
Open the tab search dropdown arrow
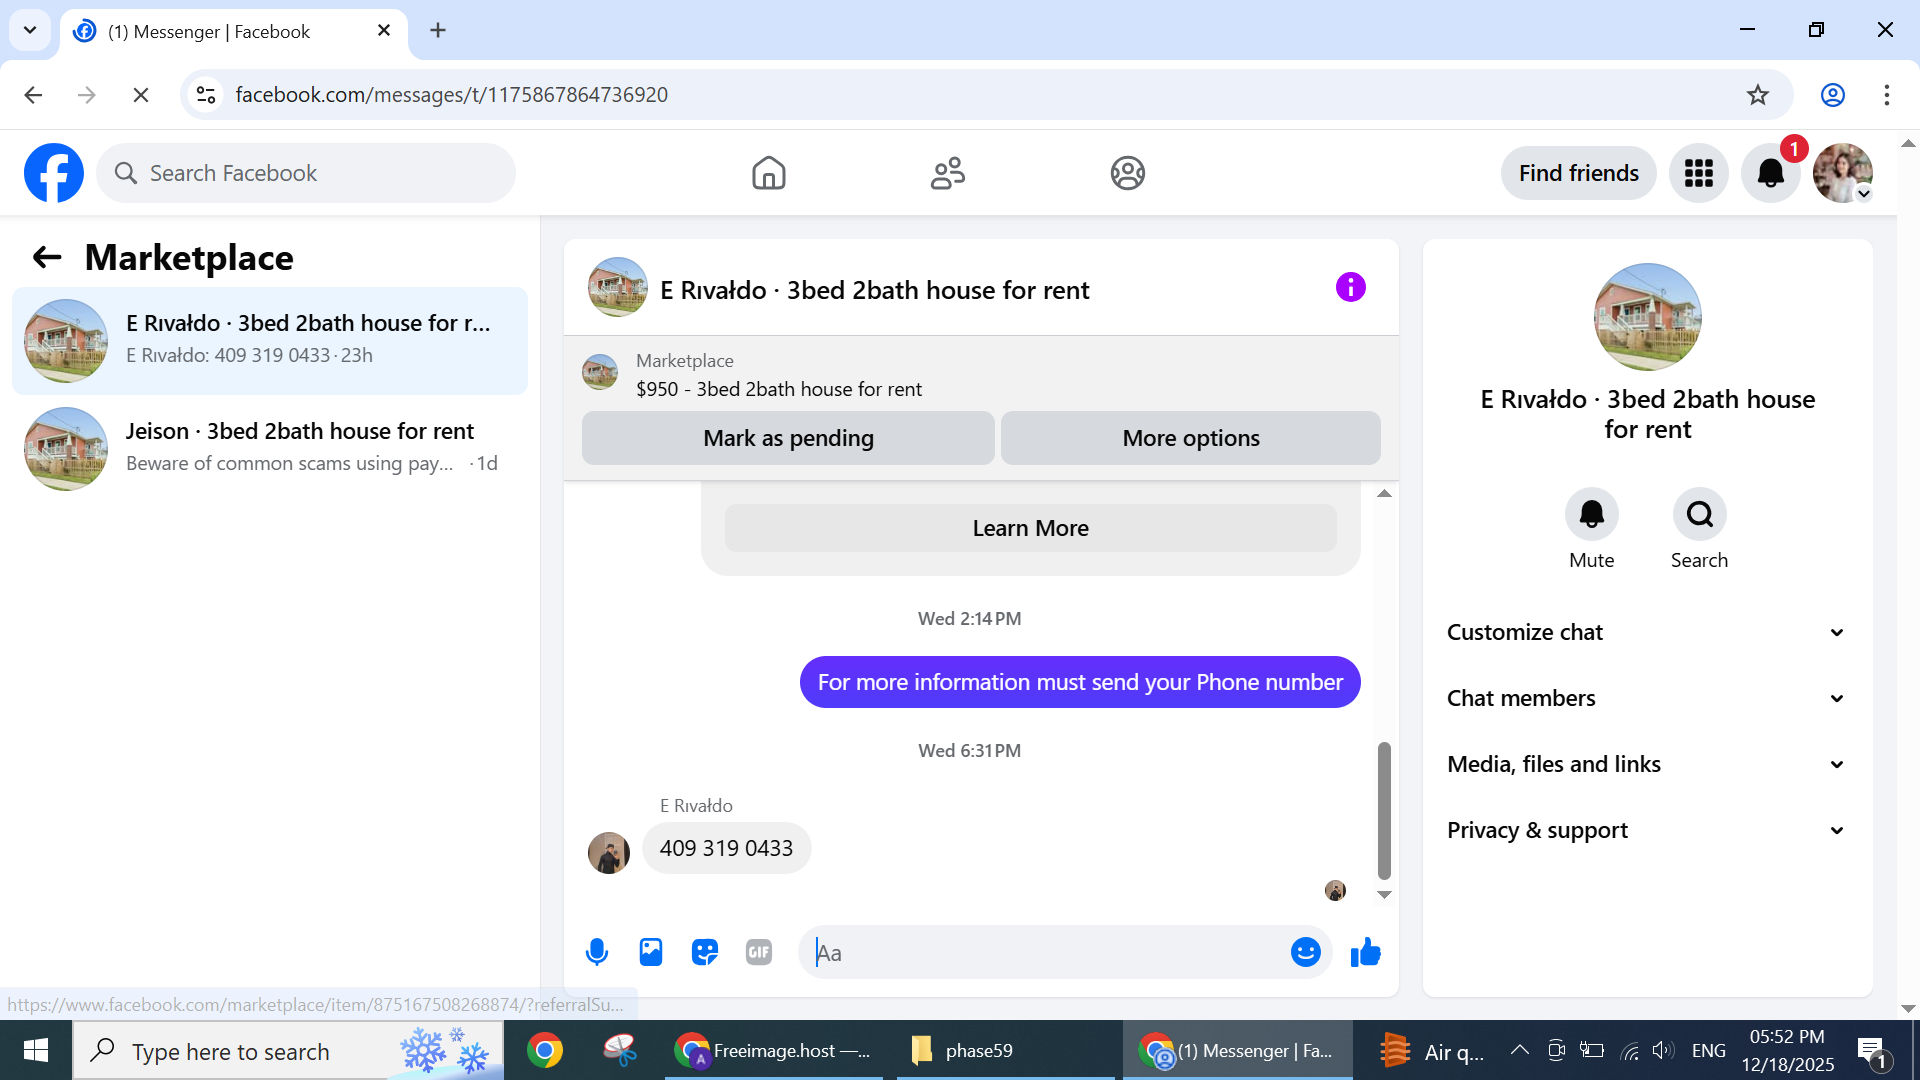coord(30,31)
